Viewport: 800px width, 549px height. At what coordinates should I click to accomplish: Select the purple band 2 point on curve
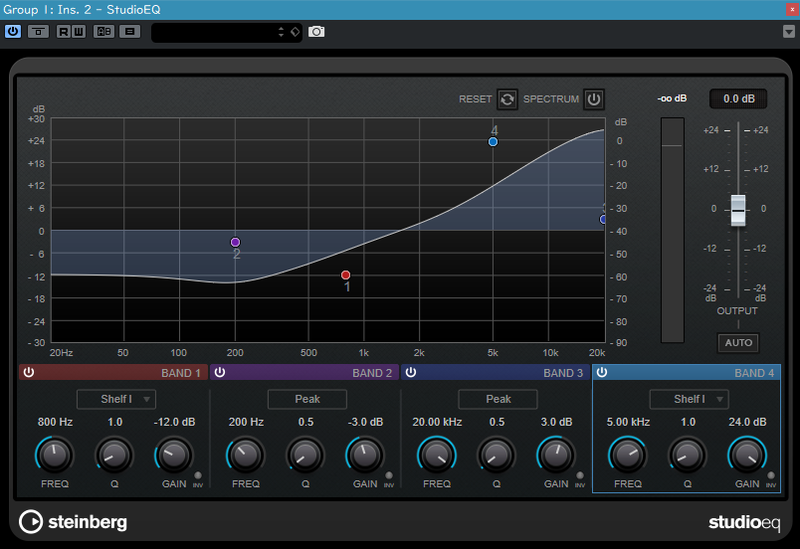point(235,242)
